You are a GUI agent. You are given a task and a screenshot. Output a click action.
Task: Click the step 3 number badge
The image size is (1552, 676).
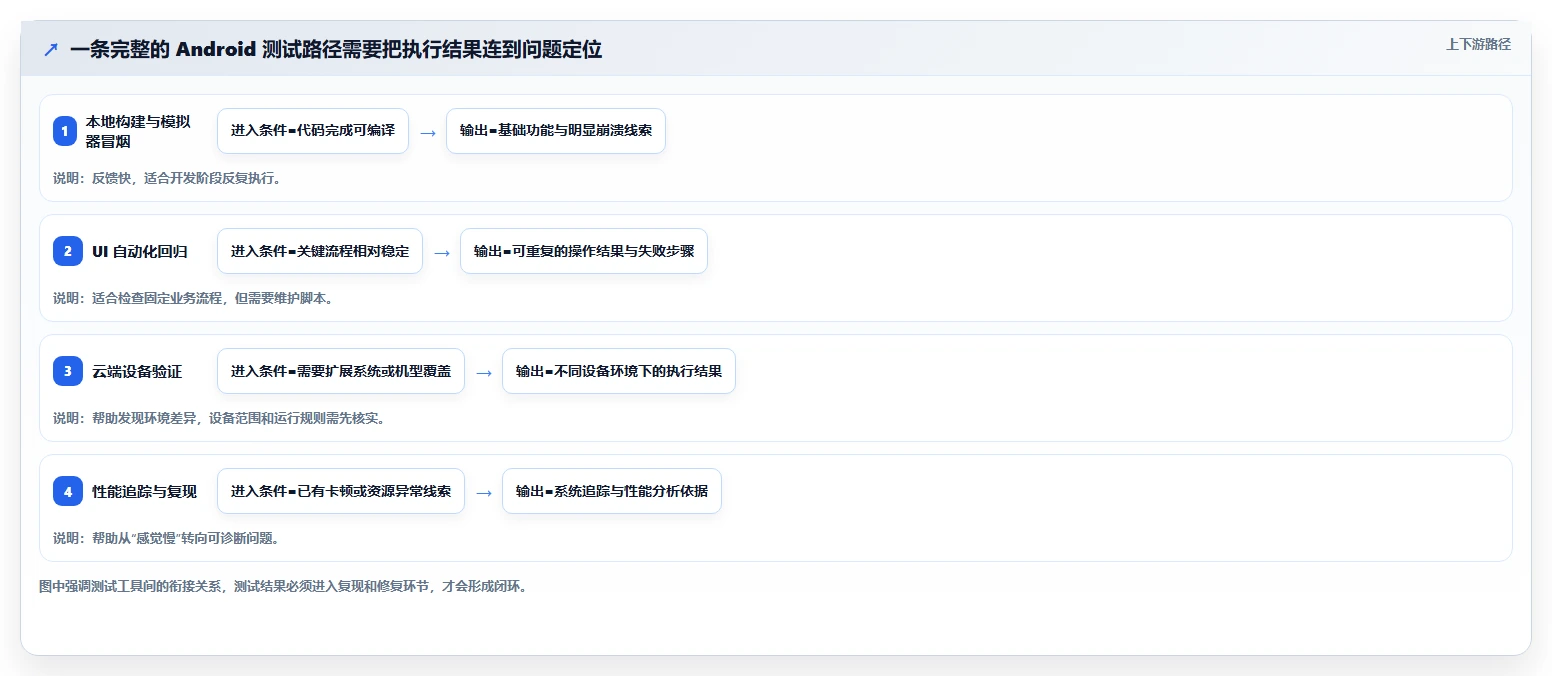(67, 371)
